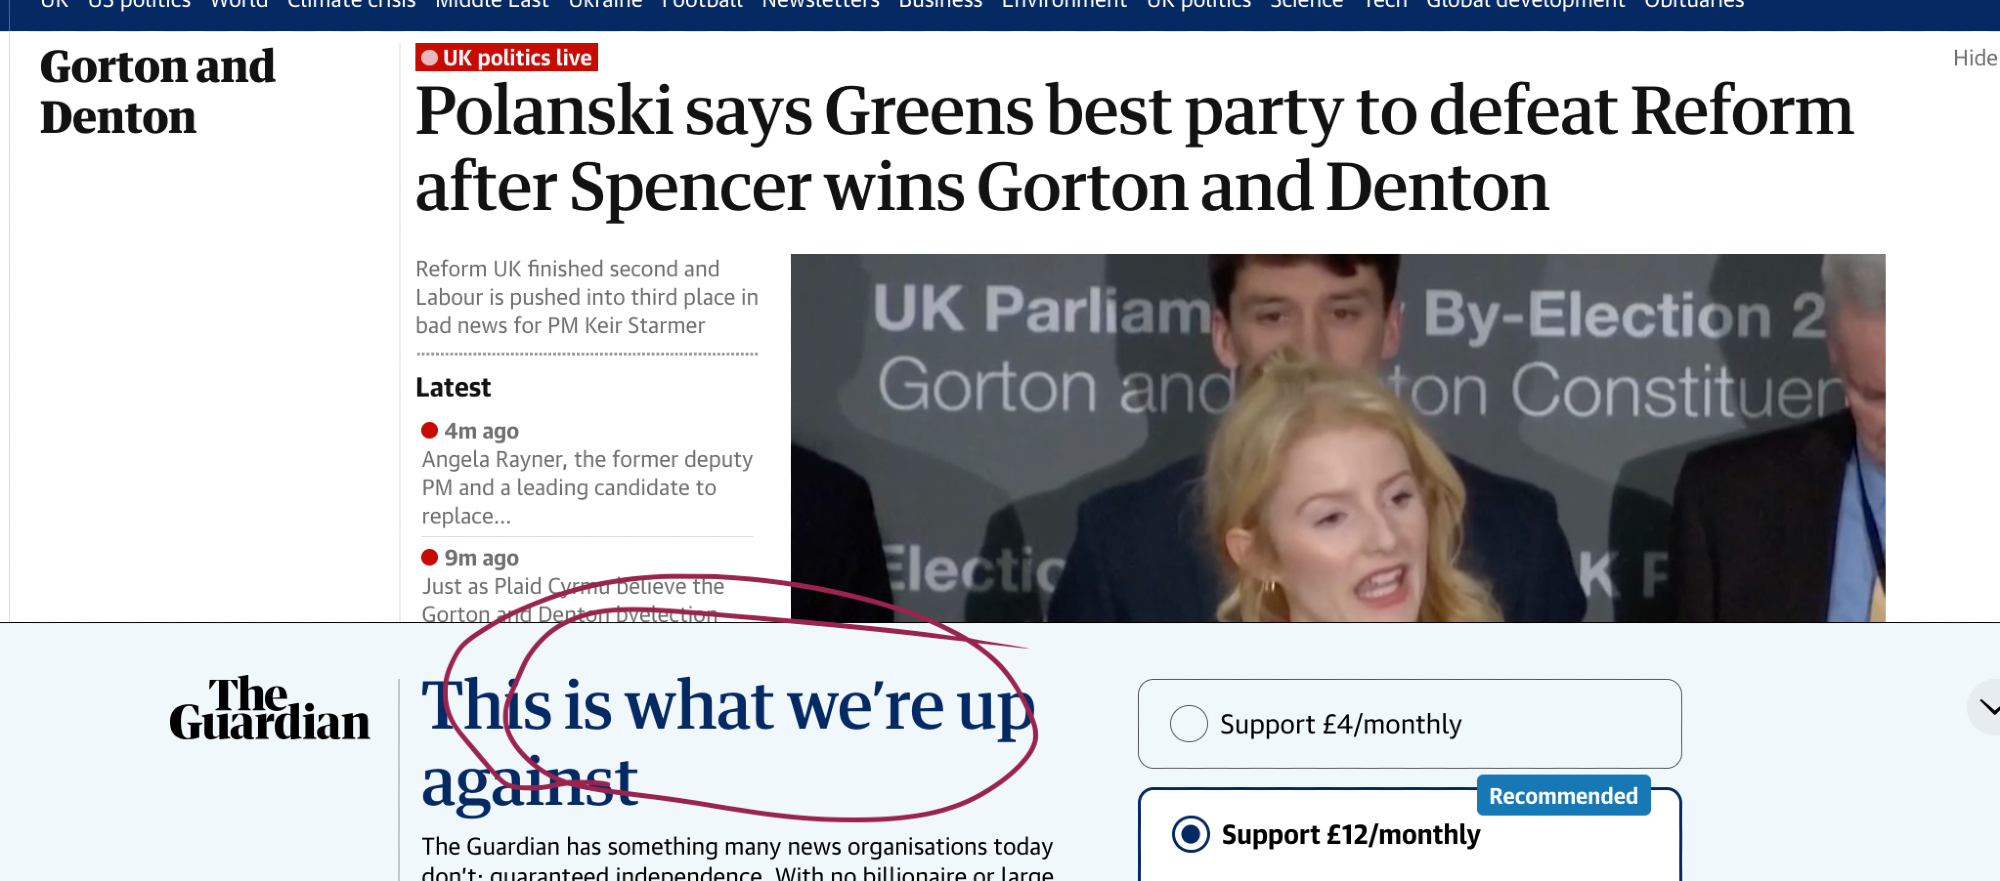Open Newsletters in the navigation bar

pos(820,5)
